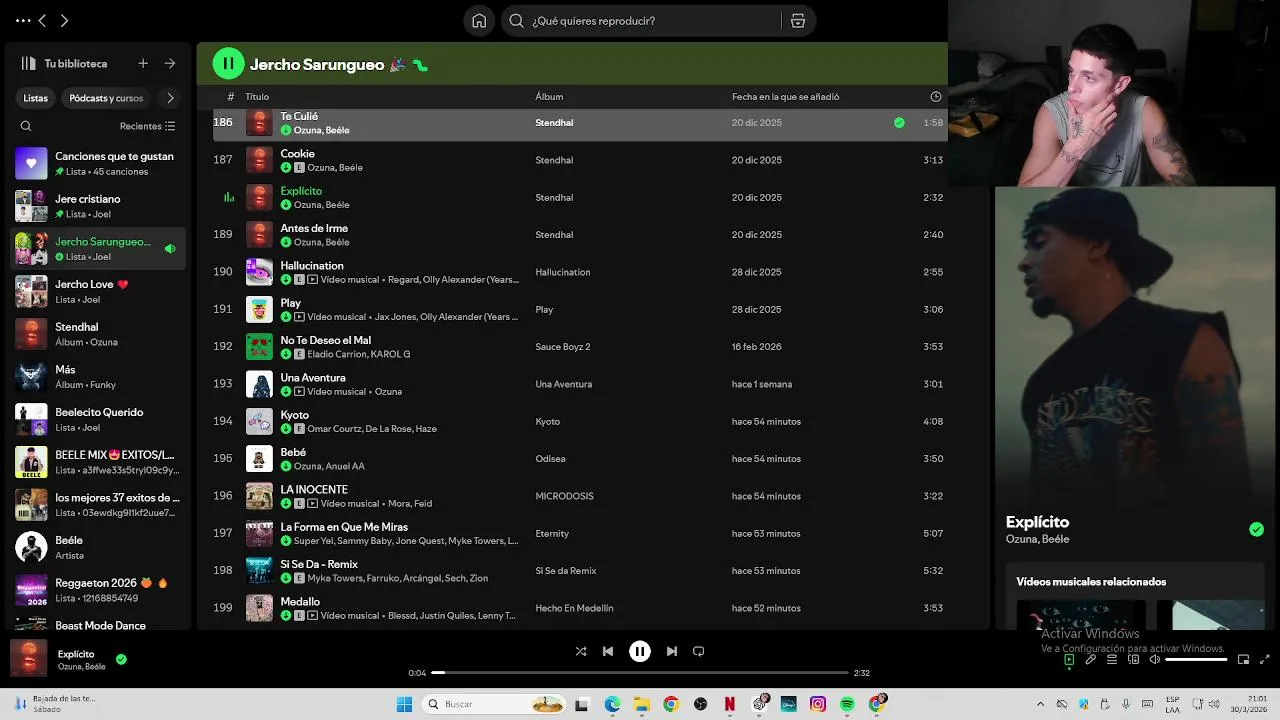Viewport: 1280px width, 720px height.
Task: Open the Beelecito Querido playlist
Action: click(98, 419)
